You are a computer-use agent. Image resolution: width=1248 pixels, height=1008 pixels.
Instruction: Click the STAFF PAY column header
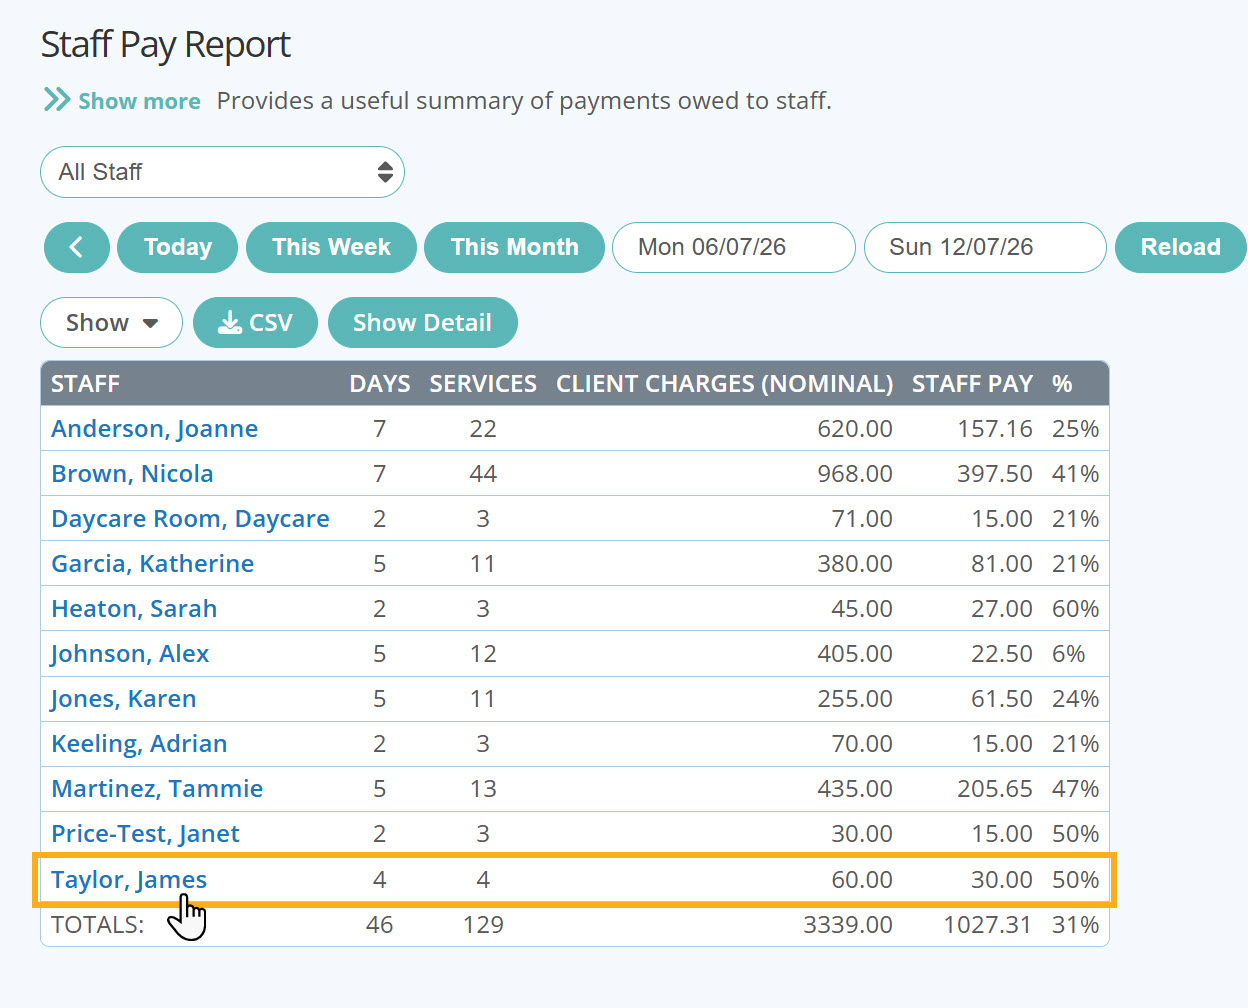[x=972, y=384]
